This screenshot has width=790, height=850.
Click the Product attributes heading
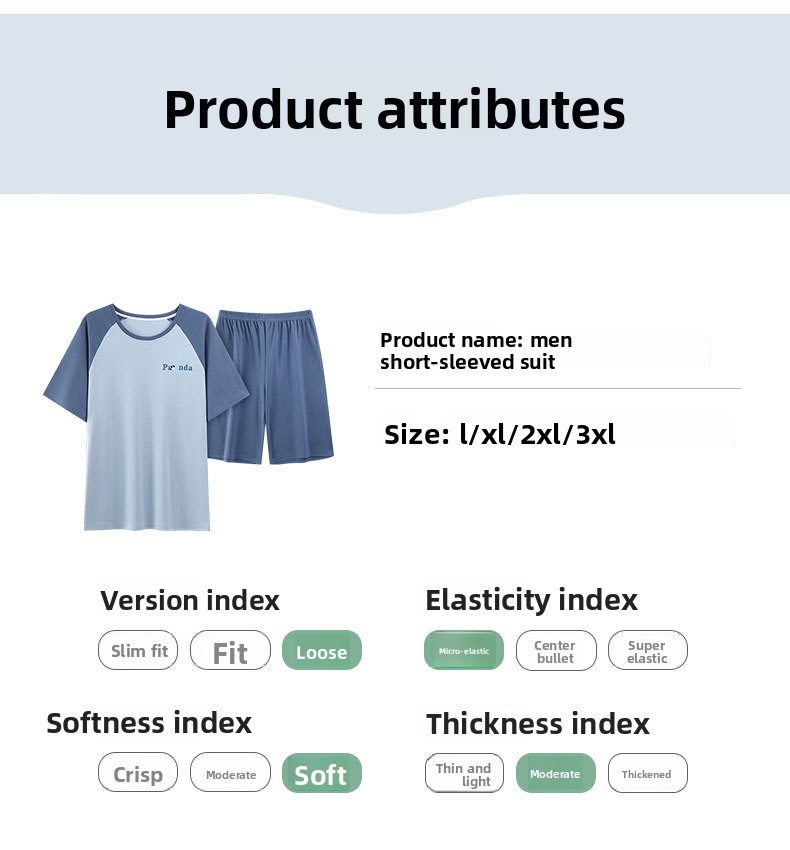click(x=395, y=110)
